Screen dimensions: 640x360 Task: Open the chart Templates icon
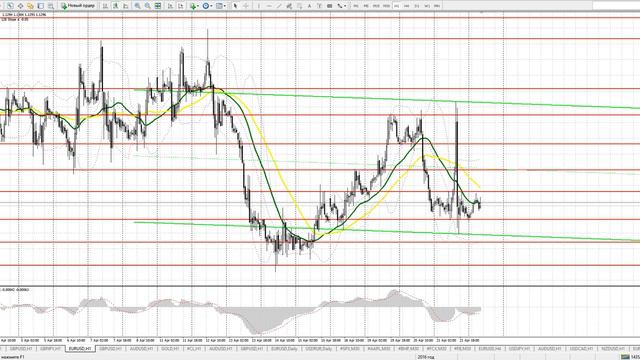[219, 6]
